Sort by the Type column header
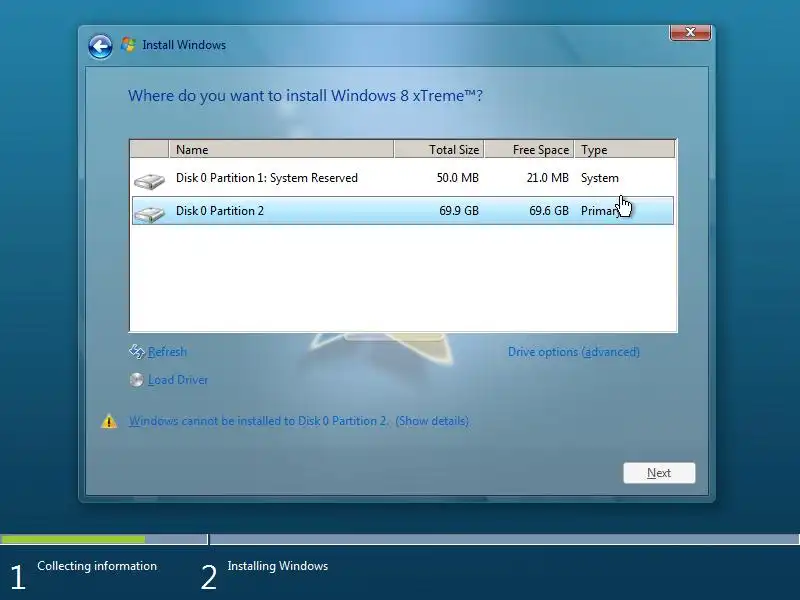 (624, 149)
